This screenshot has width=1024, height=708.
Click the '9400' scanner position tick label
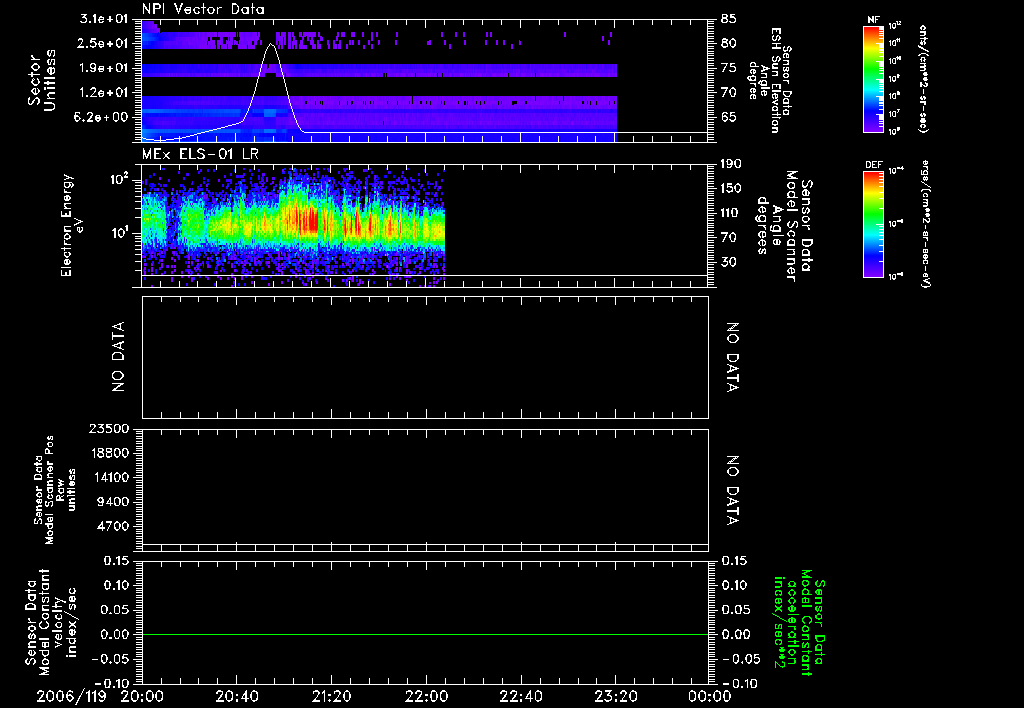[112, 502]
